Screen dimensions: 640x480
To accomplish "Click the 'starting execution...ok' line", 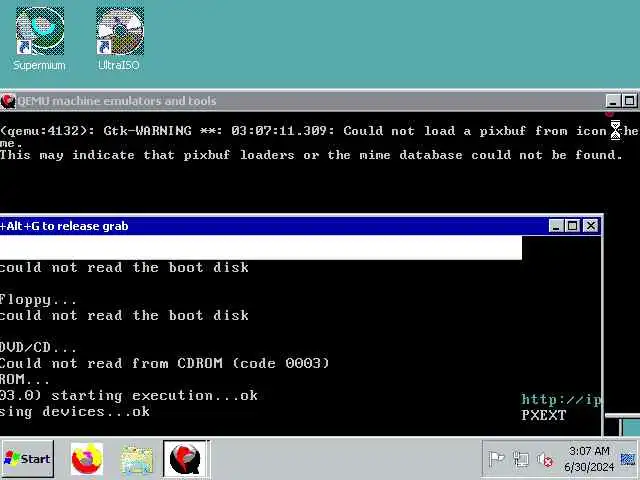I will coord(129,395).
